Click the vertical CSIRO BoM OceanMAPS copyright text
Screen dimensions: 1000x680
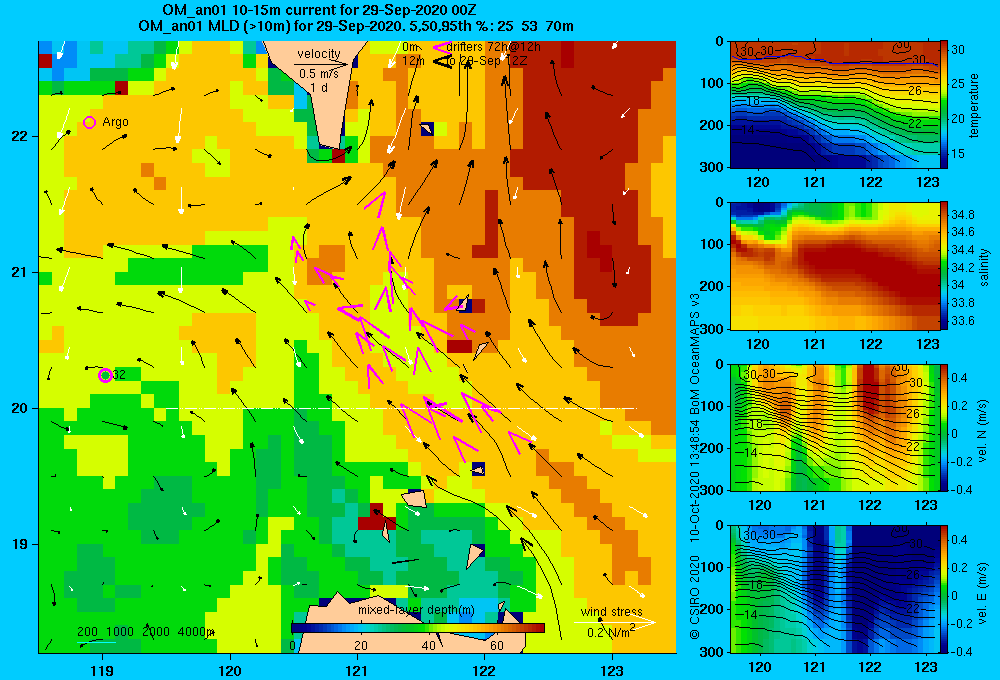695,466
